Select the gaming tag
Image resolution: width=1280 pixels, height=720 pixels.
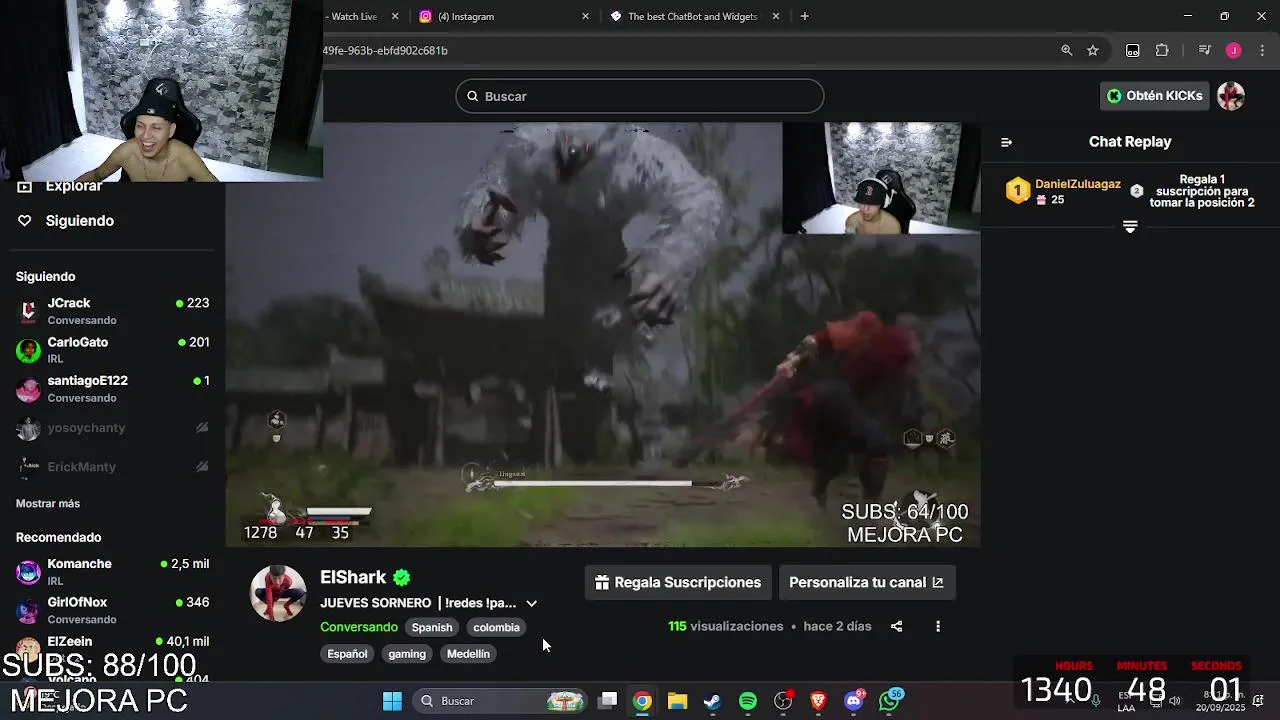click(x=407, y=654)
